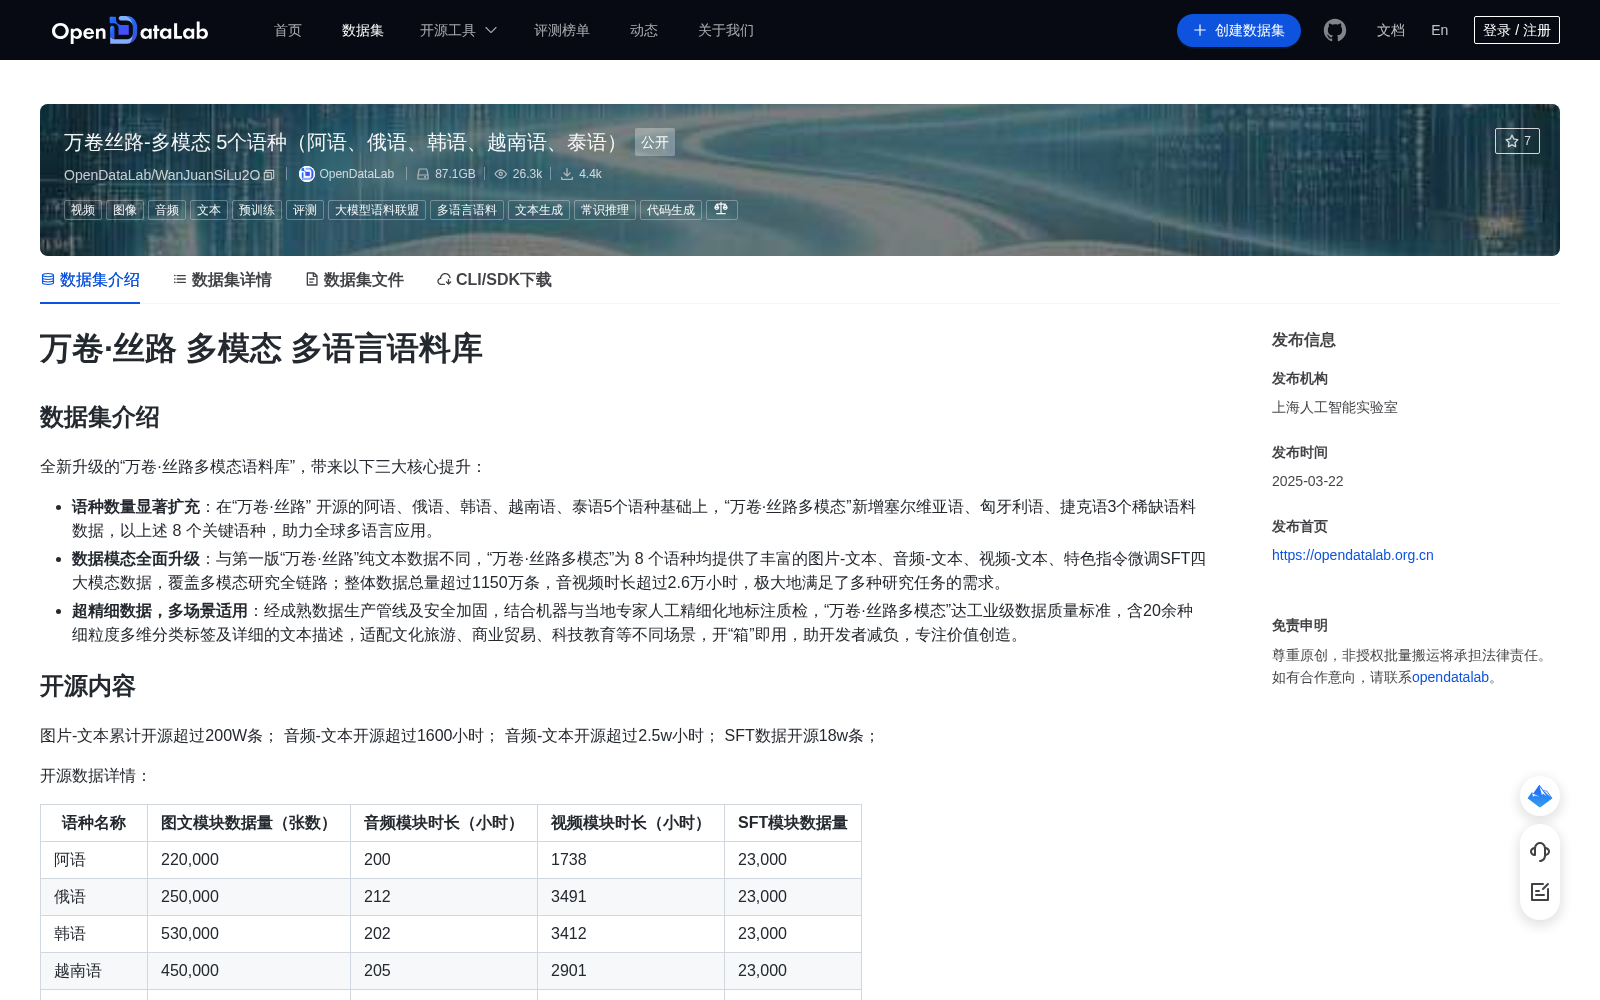Screen dimensions: 1600x1000
Task: Click the list icon beside 数据集详情
Action: coord(180,279)
